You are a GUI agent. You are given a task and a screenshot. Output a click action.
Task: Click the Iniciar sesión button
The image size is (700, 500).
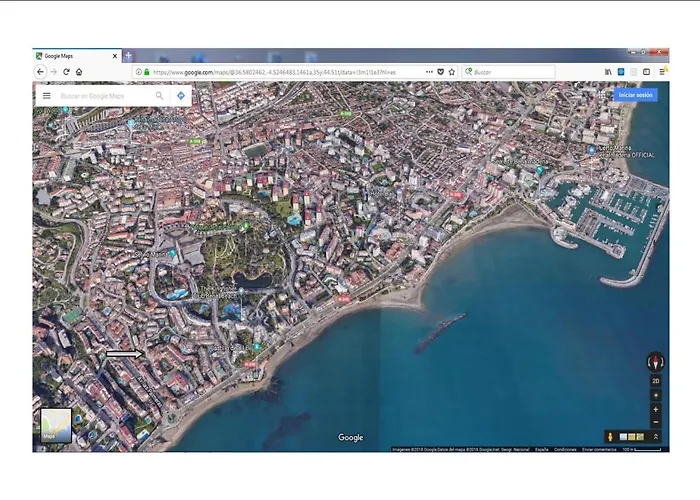635,95
